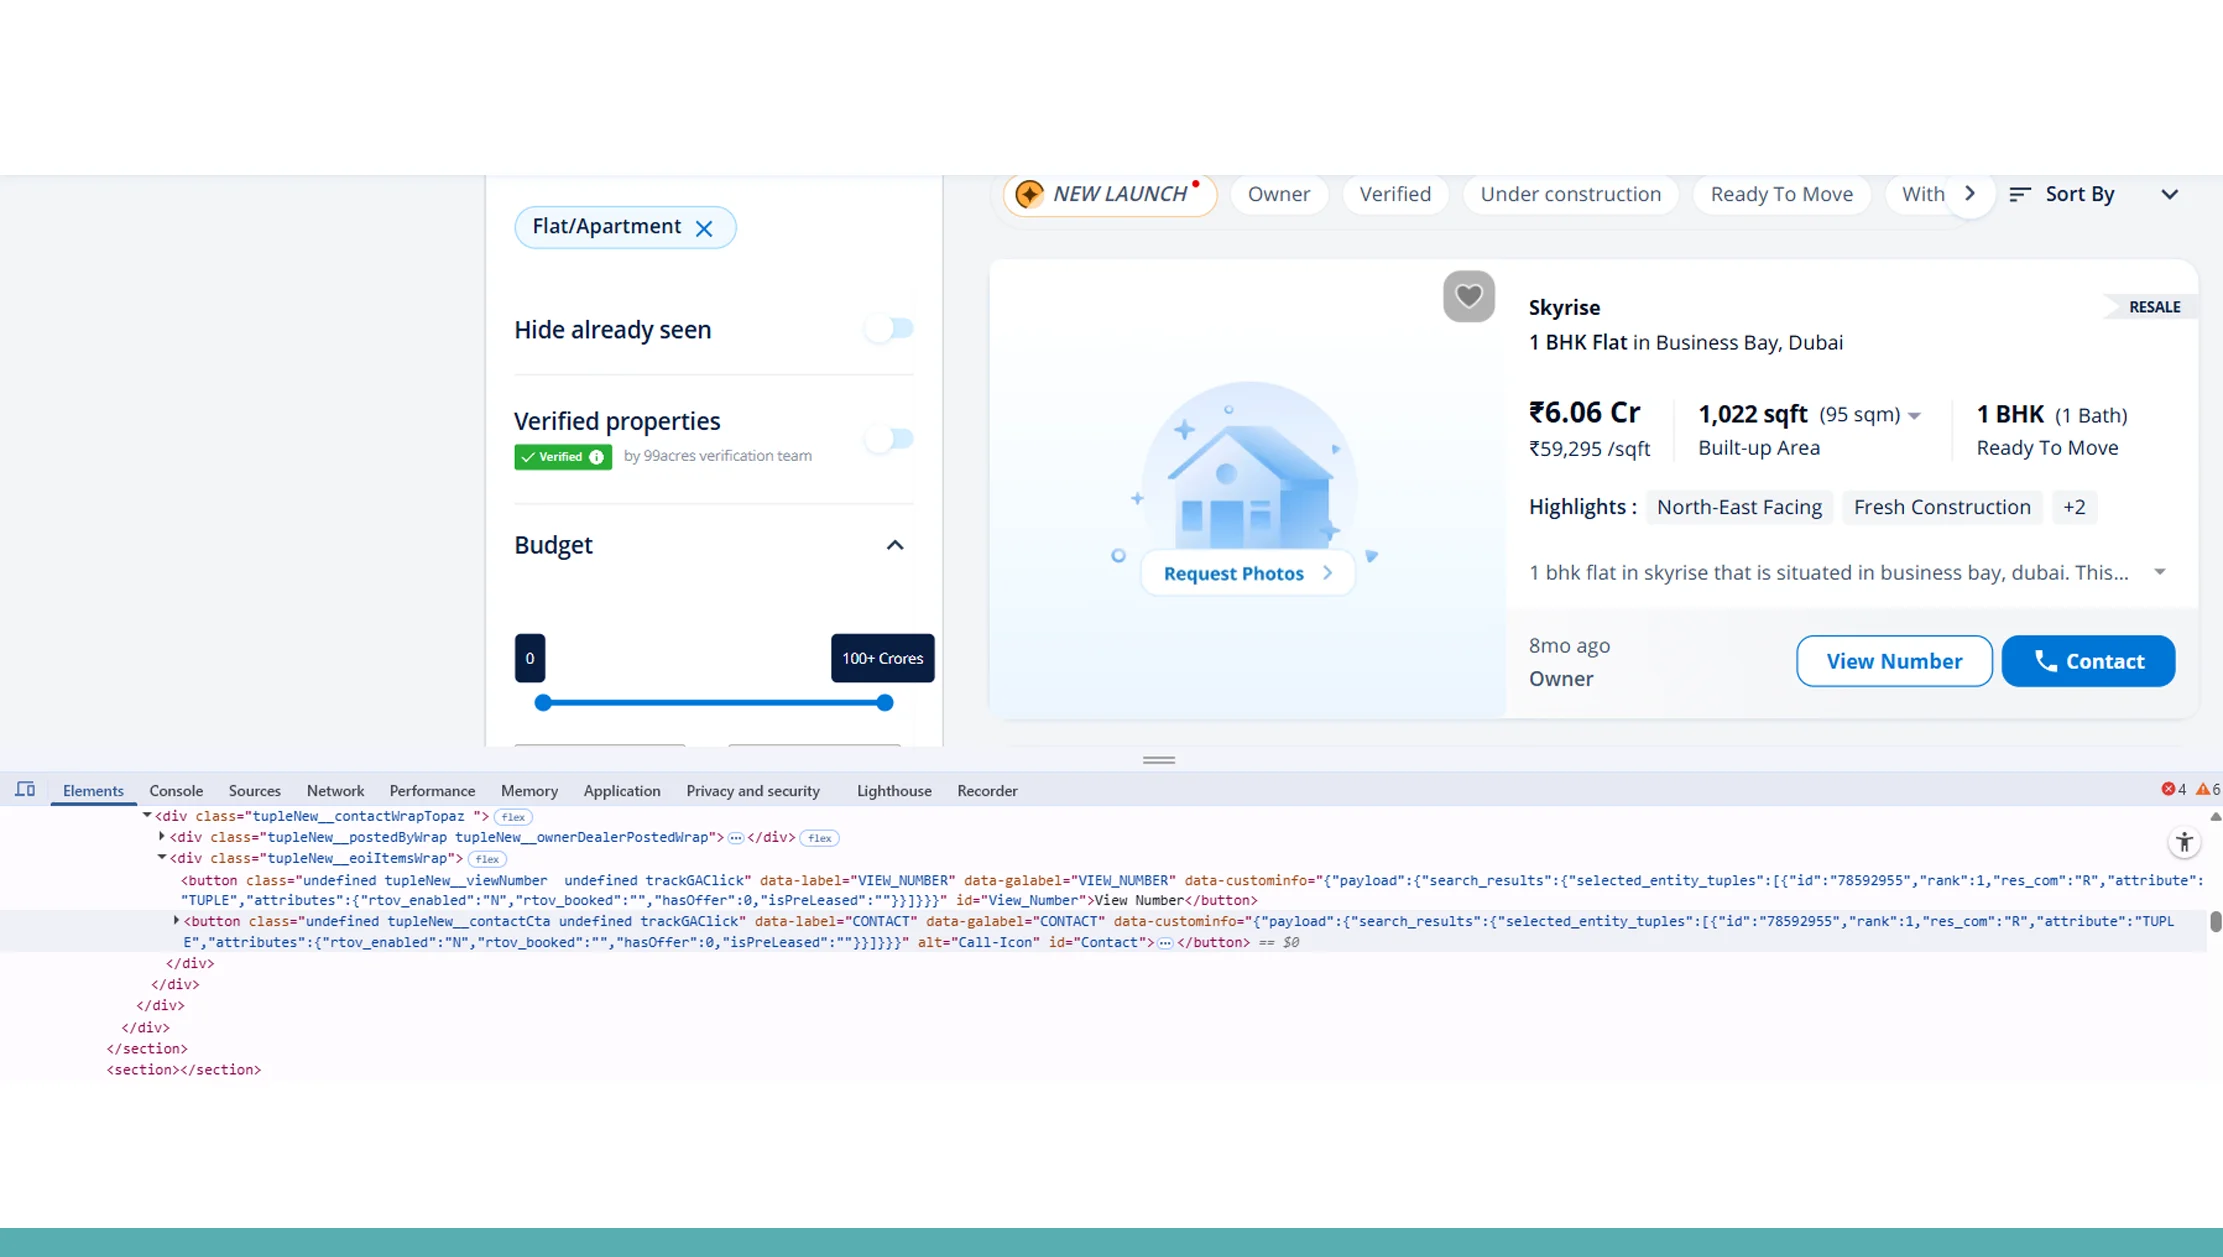Turn on Verified properties toggle
This screenshot has width=2223, height=1257.
coord(889,439)
